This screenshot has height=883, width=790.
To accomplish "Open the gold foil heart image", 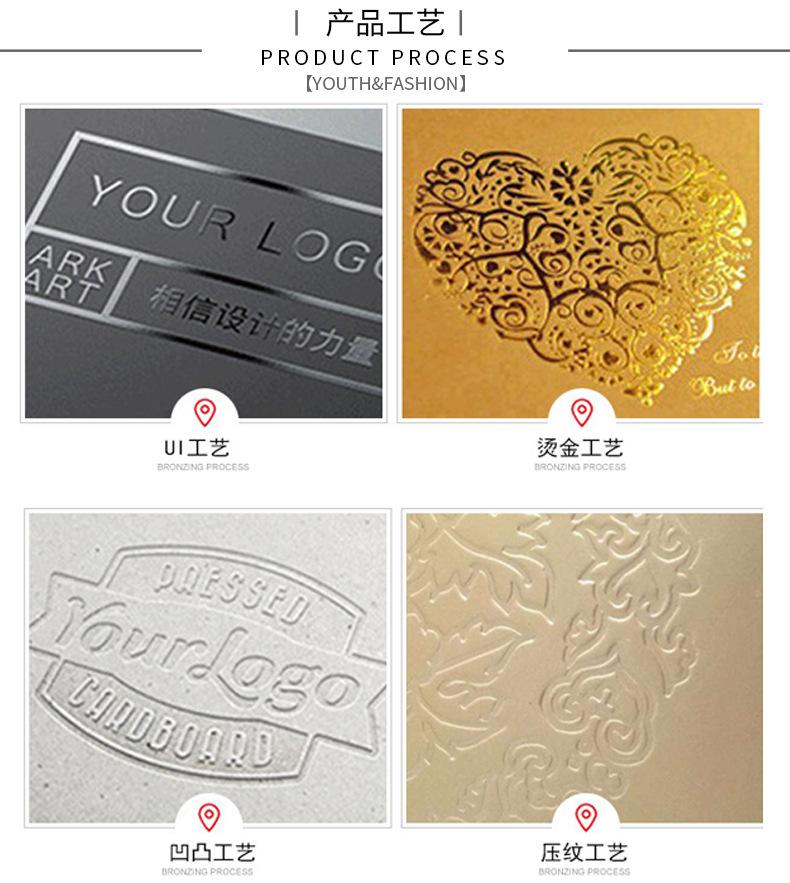I will (x=581, y=263).
